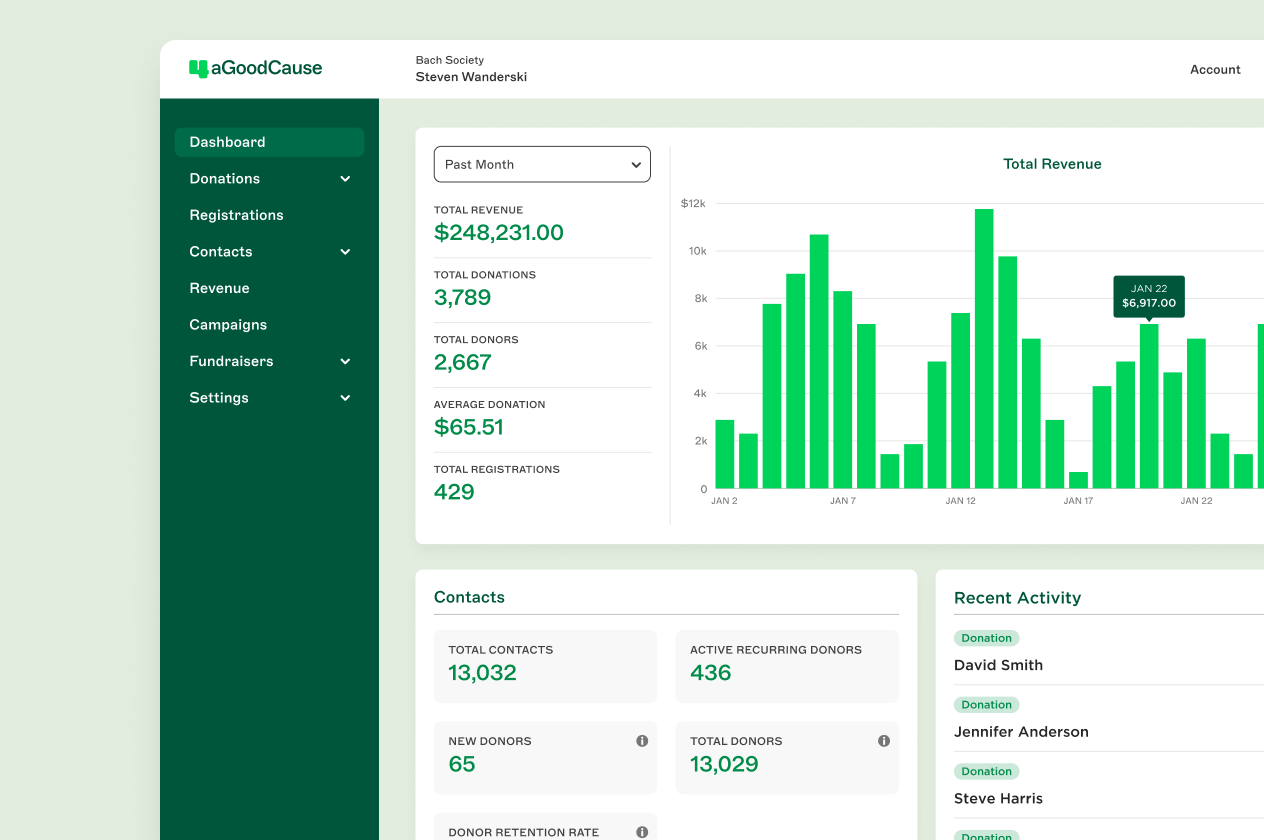Click the Active Recurring Donors 436 card
Screen dimensions: 1264x840
[x=787, y=666]
